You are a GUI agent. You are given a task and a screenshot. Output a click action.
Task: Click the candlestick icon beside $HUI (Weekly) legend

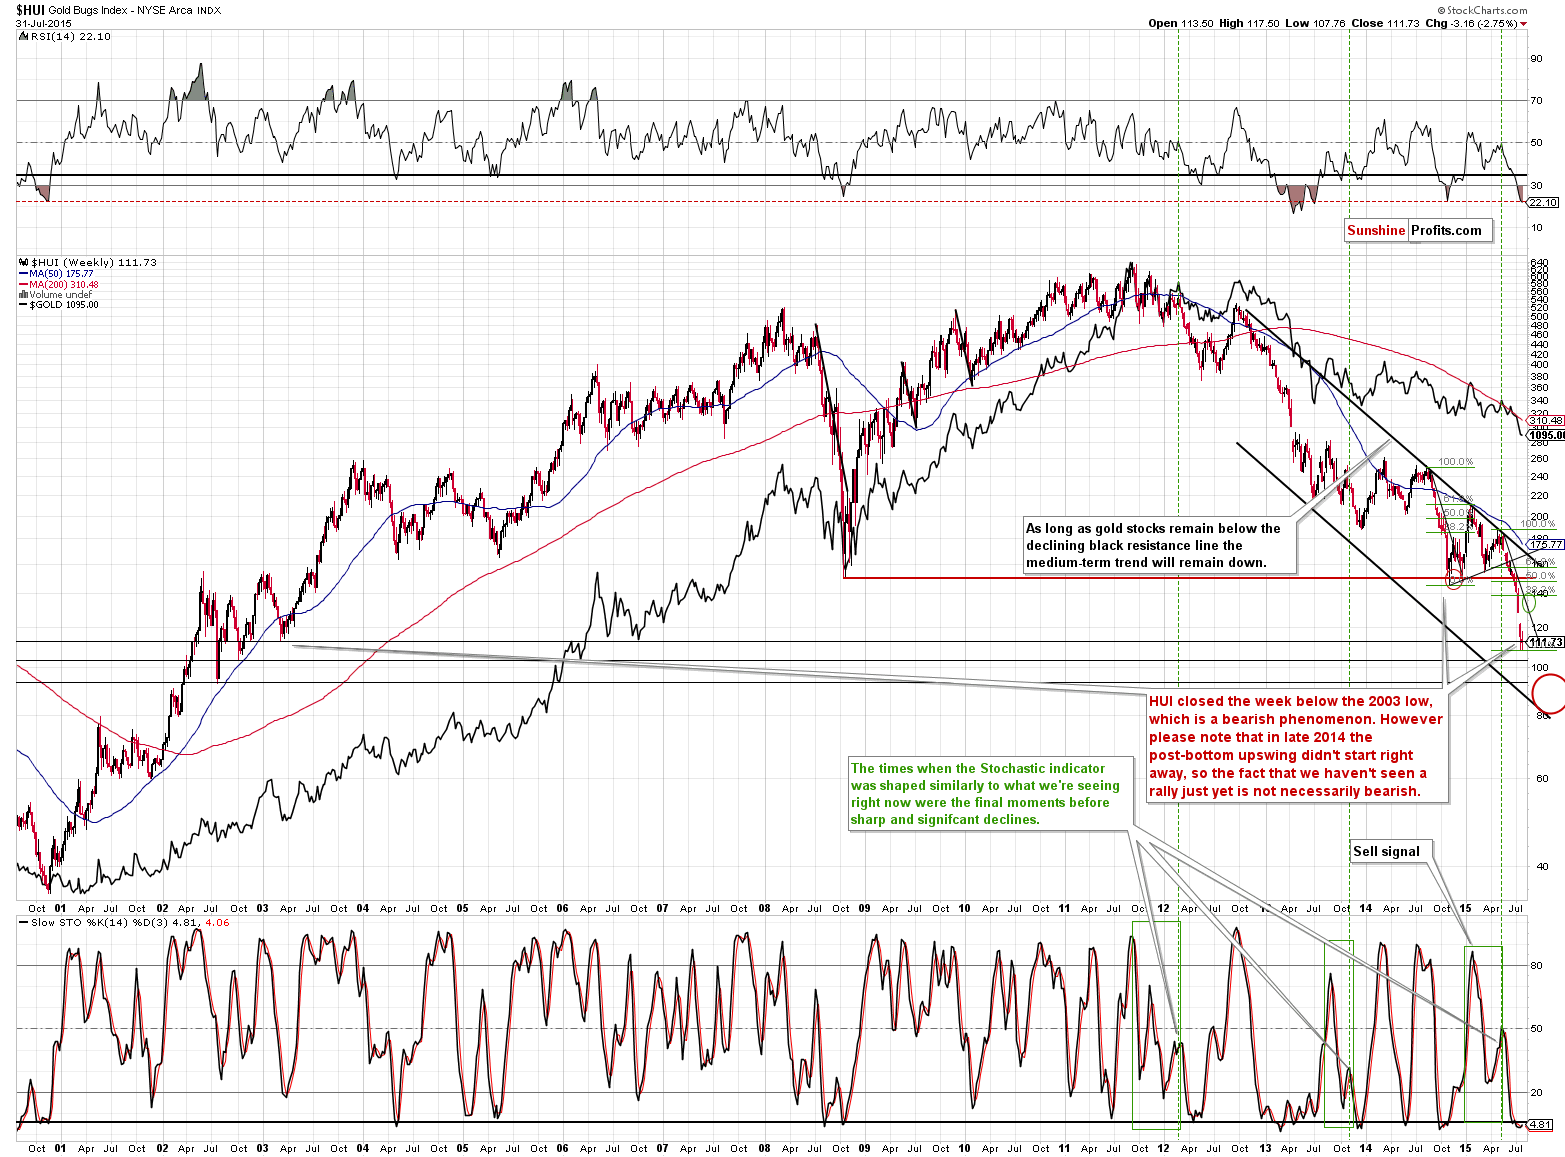tap(23, 262)
